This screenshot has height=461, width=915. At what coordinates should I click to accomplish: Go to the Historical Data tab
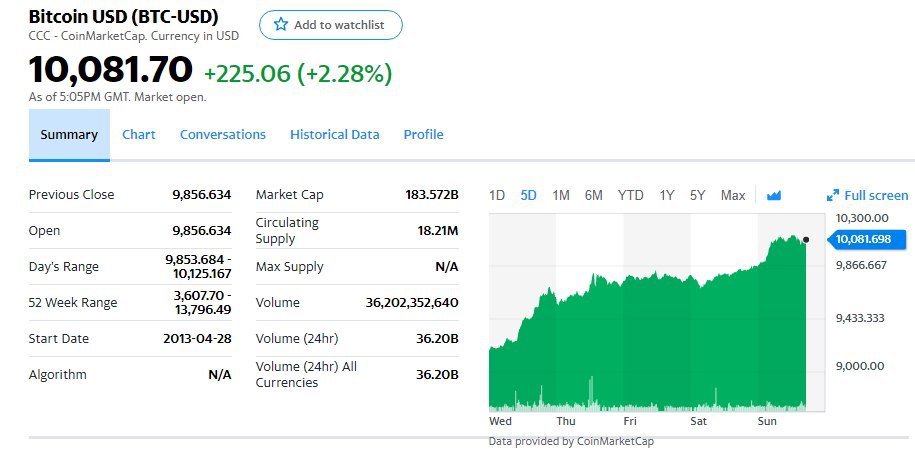tap(335, 135)
